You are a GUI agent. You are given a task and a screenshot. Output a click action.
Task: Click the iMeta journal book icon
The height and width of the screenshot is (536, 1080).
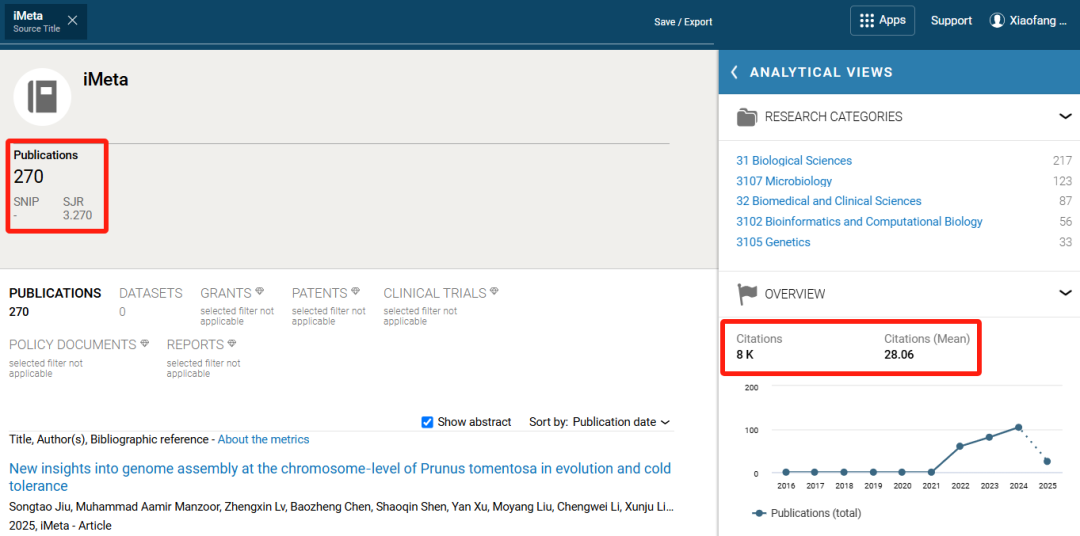pos(43,97)
